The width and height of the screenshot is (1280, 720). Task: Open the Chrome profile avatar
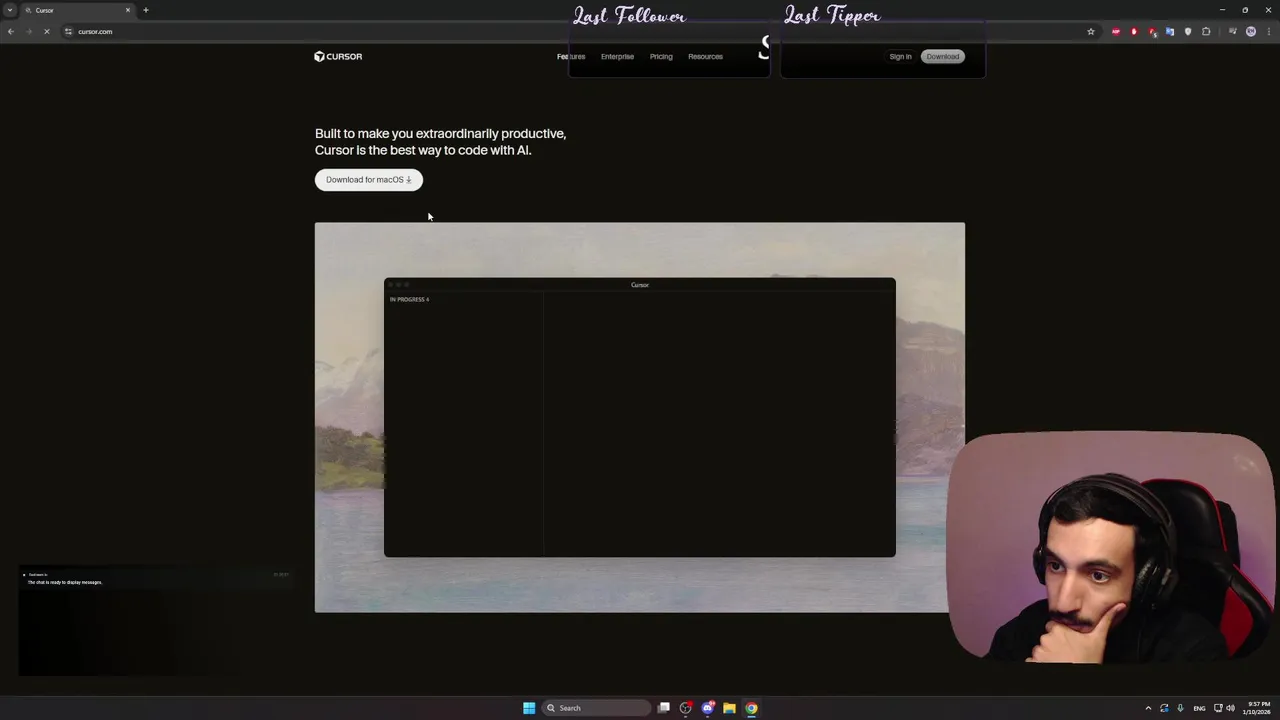coord(1251,31)
